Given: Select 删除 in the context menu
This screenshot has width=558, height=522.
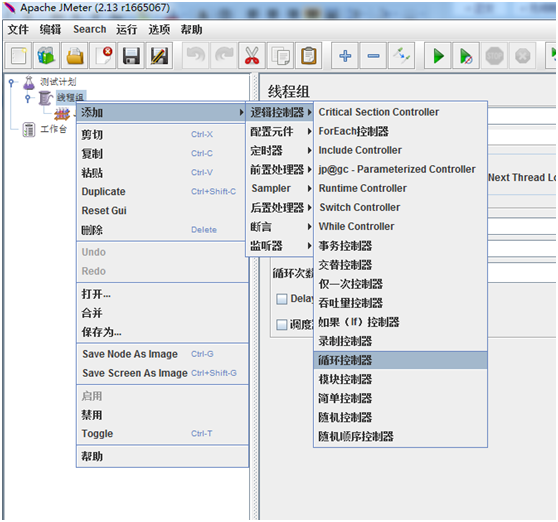Looking at the screenshot, I should (x=162, y=230).
